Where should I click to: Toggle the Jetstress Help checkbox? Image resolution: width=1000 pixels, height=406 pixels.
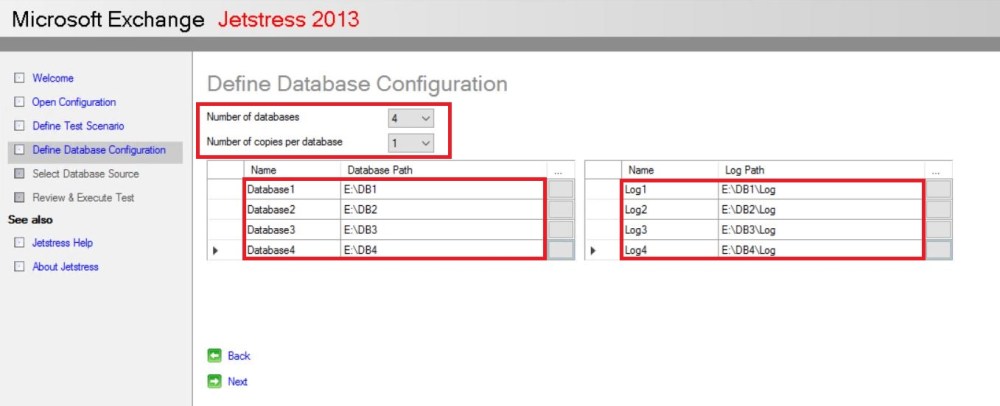click(x=18, y=243)
